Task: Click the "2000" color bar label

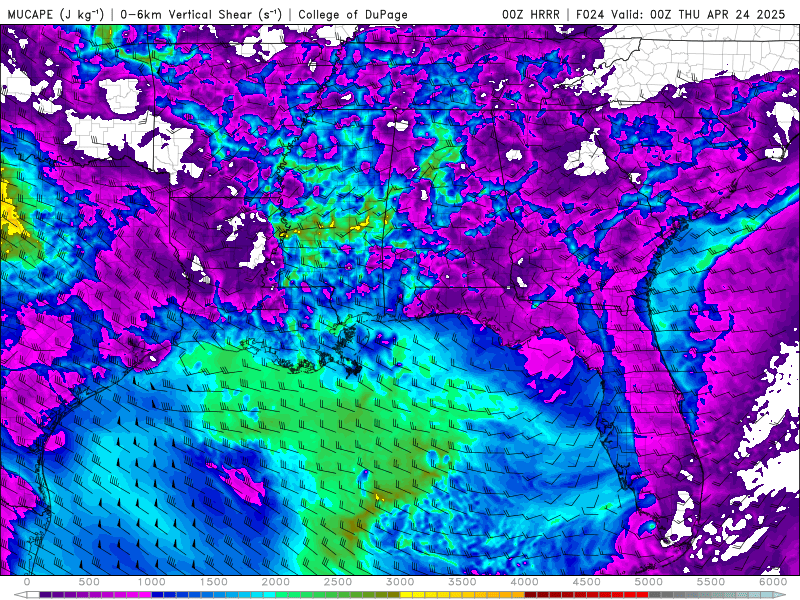Action: (276, 582)
